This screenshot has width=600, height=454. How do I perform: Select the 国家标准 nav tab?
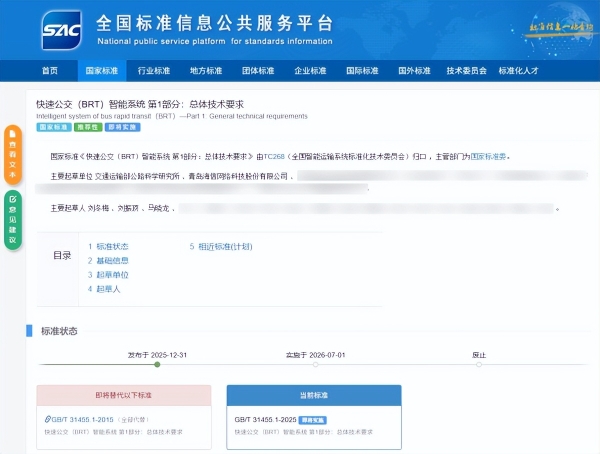click(x=102, y=71)
